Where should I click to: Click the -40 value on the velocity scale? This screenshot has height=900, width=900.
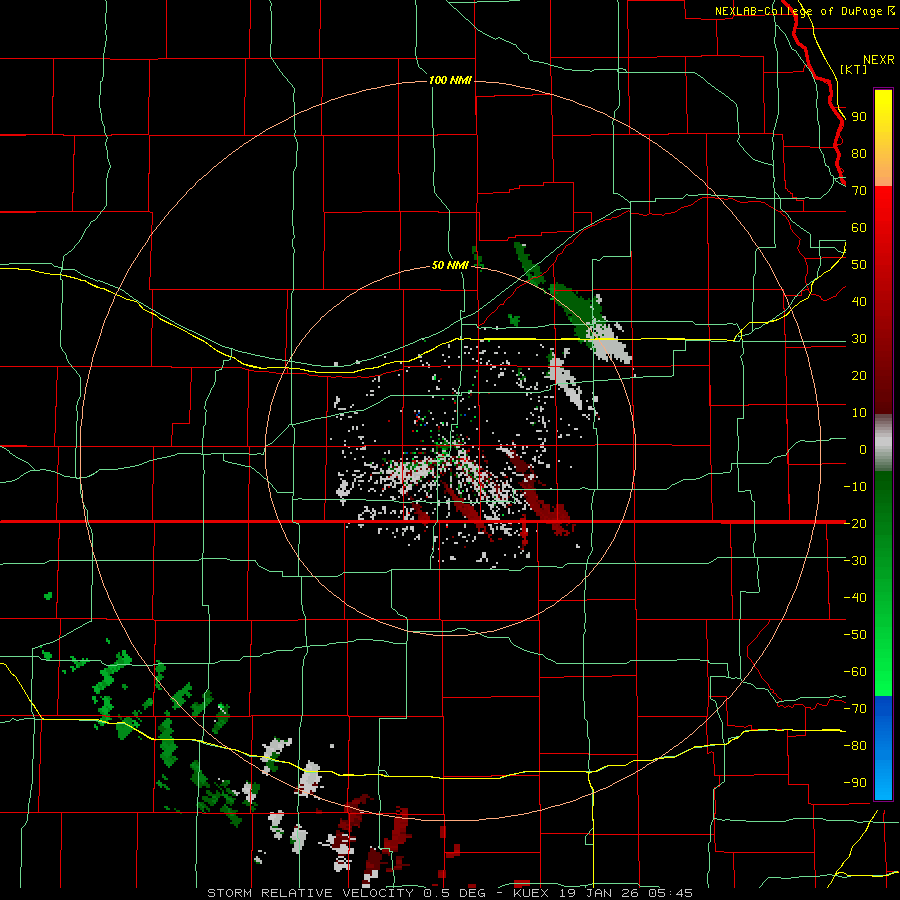855,598
